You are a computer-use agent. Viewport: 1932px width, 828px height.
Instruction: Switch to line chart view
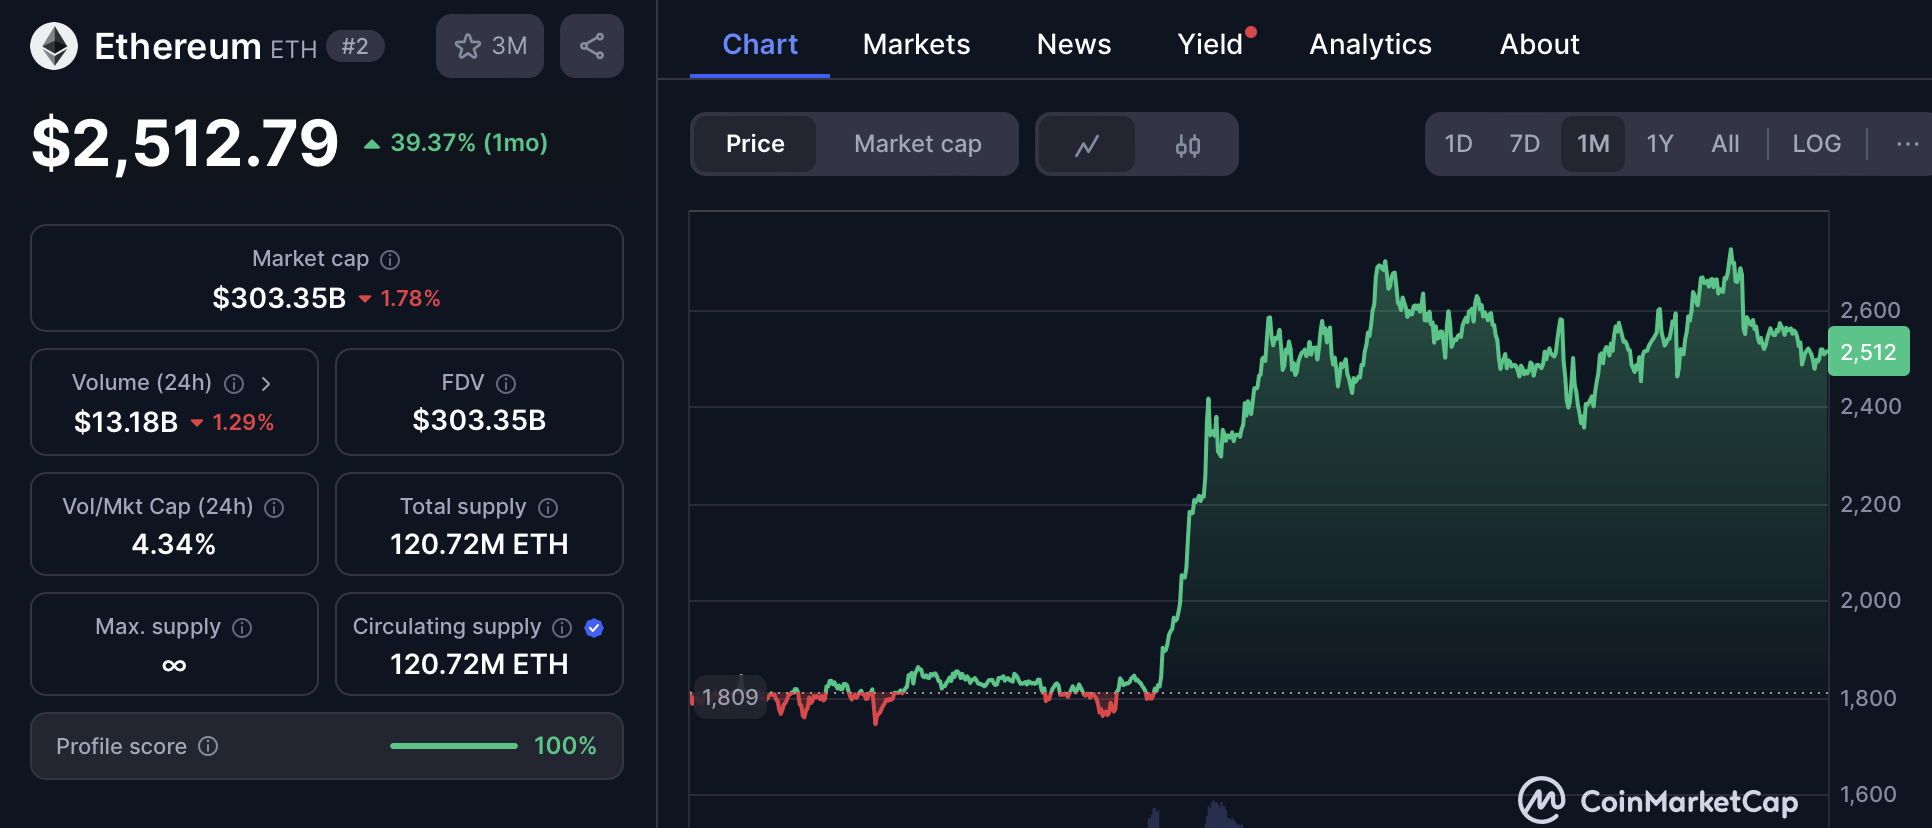click(1087, 145)
